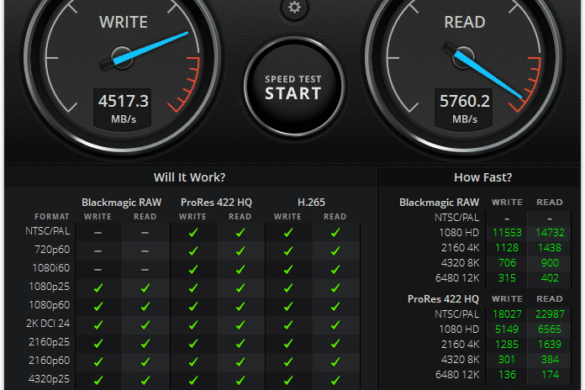Click the Speed Test Start button

click(x=294, y=87)
